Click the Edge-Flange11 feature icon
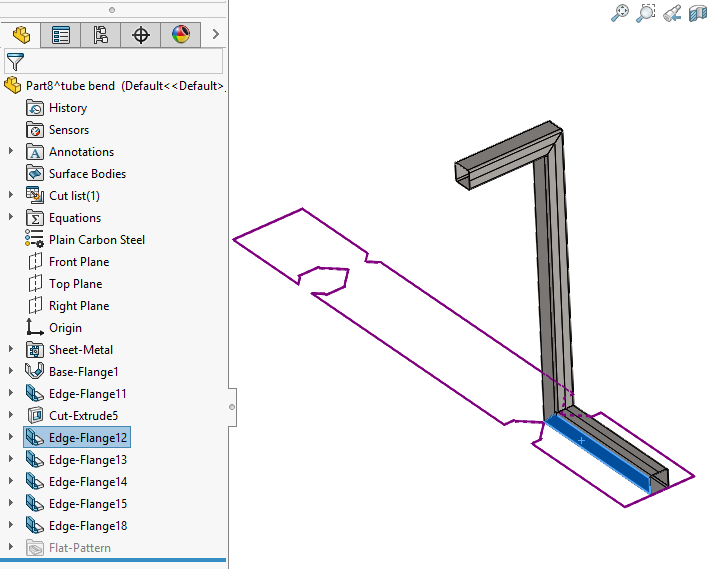 [x=35, y=393]
